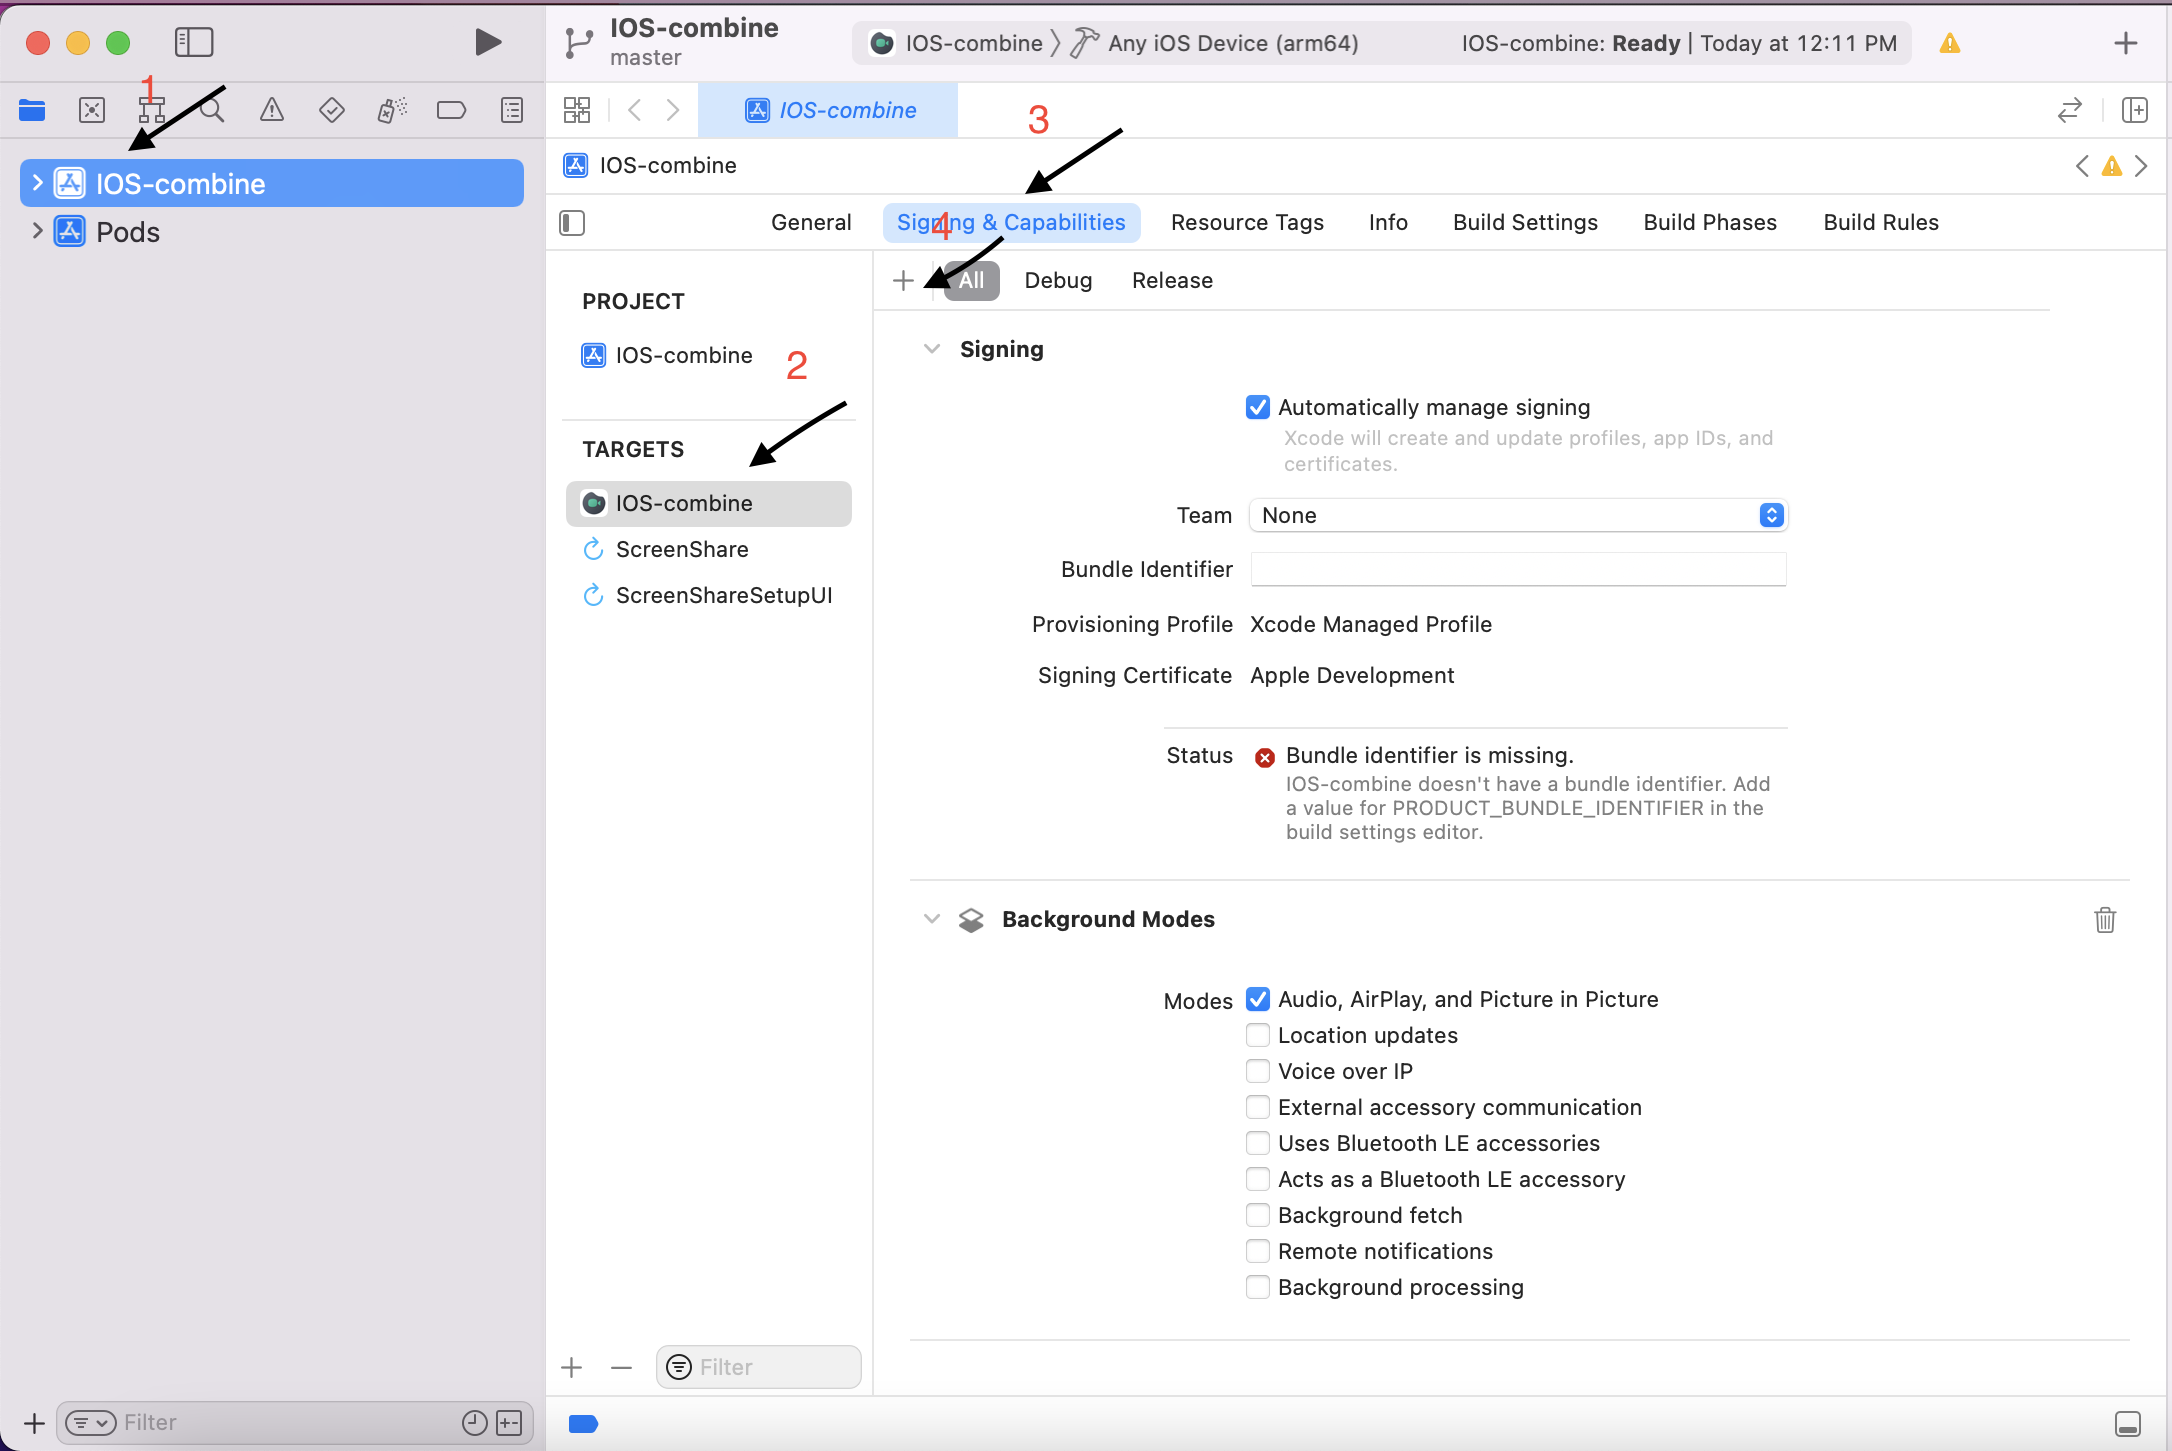Enable Location updates mode
The height and width of the screenshot is (1451, 2172).
(1258, 1035)
